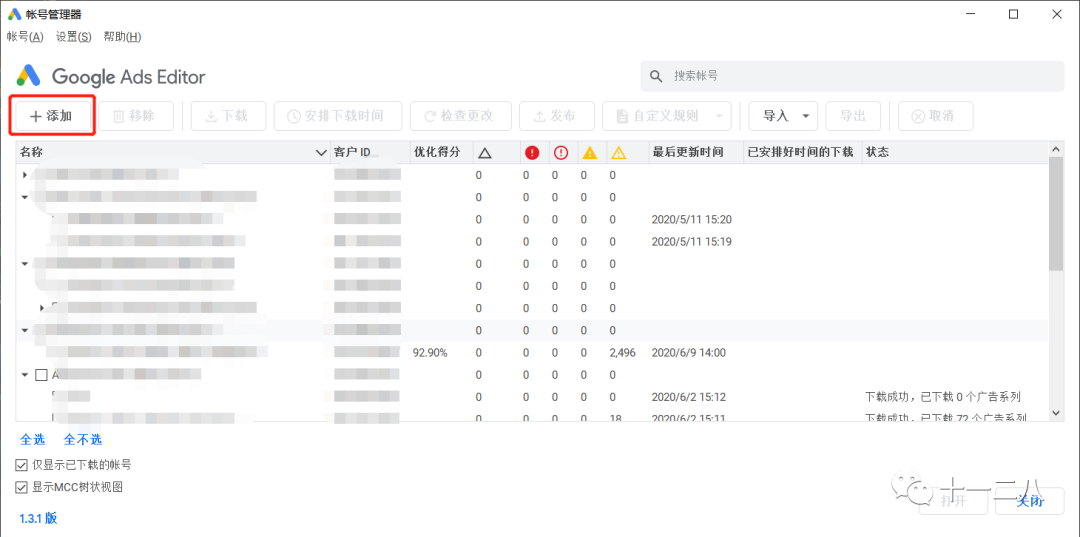Select the row updated 2020/5/11 15:20
The height and width of the screenshot is (537, 1080).
(x=531, y=219)
